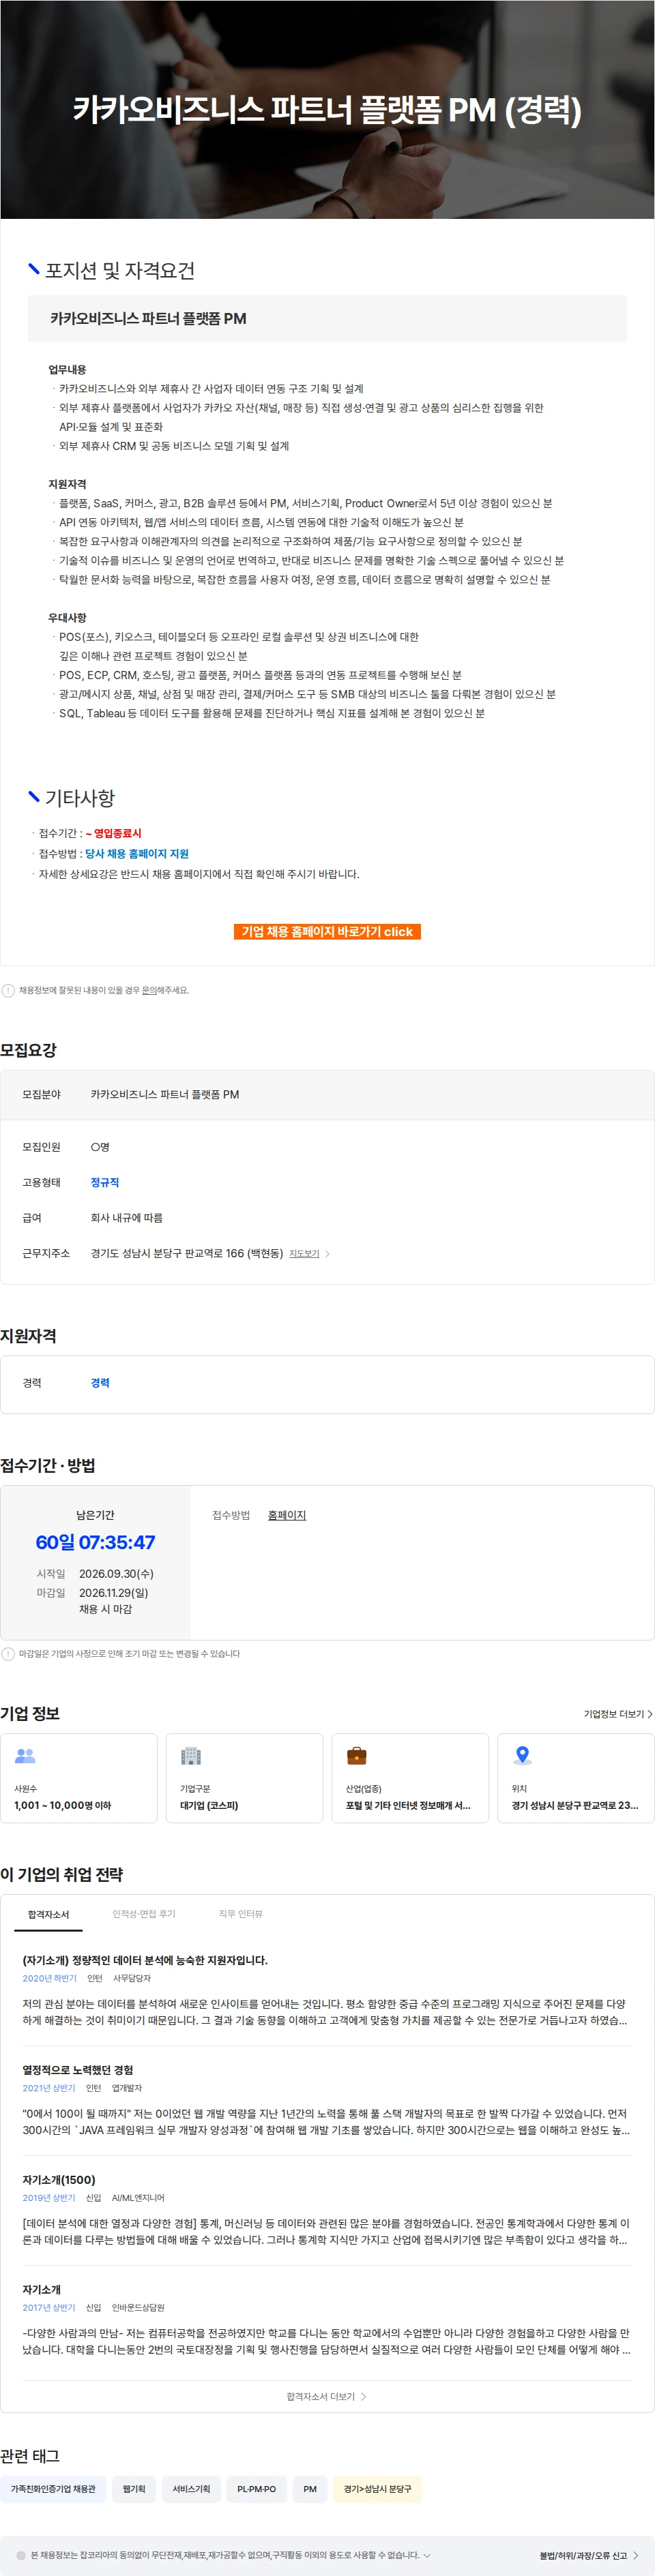Click the 당사 채용 홈페이지 지원 text
The width and height of the screenshot is (655, 2576).
[137, 853]
